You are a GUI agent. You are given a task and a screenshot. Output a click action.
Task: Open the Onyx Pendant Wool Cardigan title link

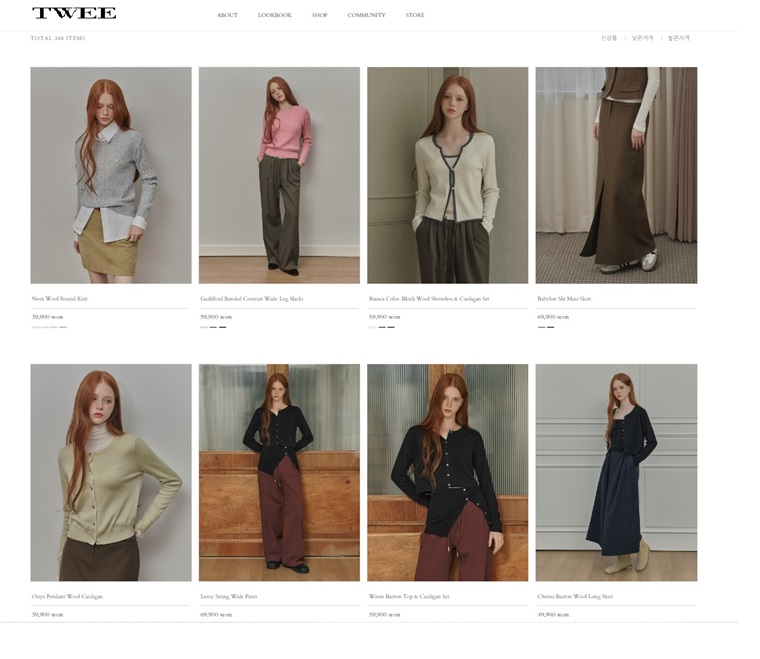coord(67,596)
